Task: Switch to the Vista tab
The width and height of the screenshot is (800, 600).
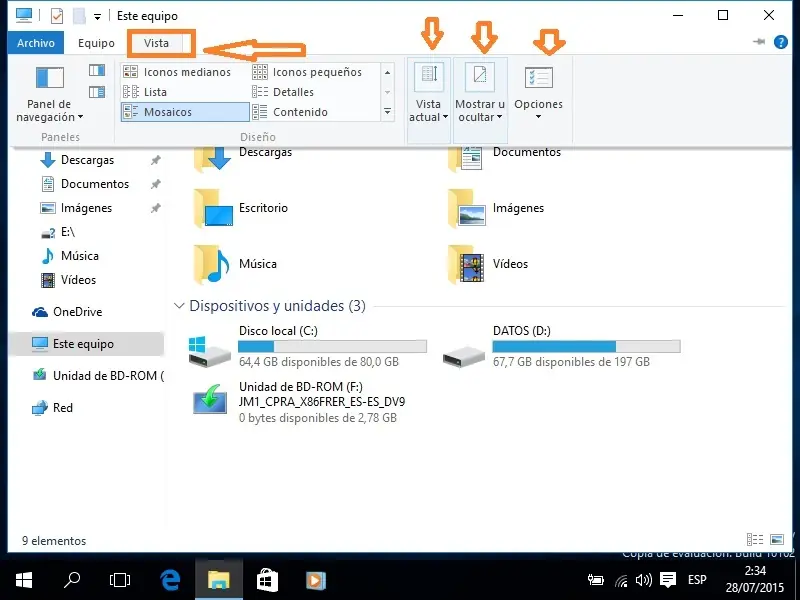Action: coord(156,43)
